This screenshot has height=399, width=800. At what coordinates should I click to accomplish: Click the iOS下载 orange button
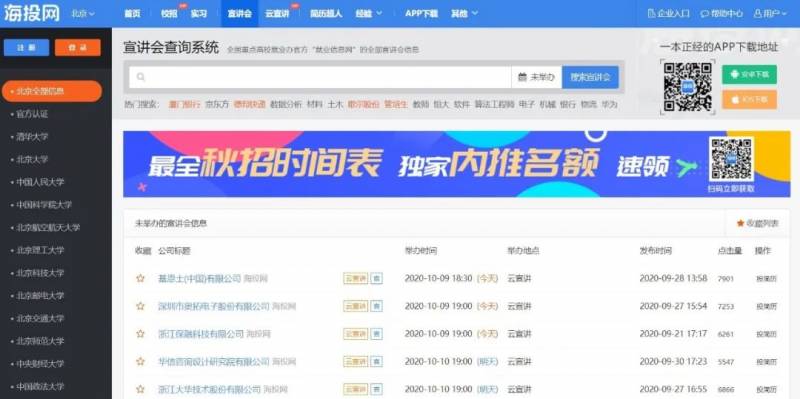pos(749,99)
